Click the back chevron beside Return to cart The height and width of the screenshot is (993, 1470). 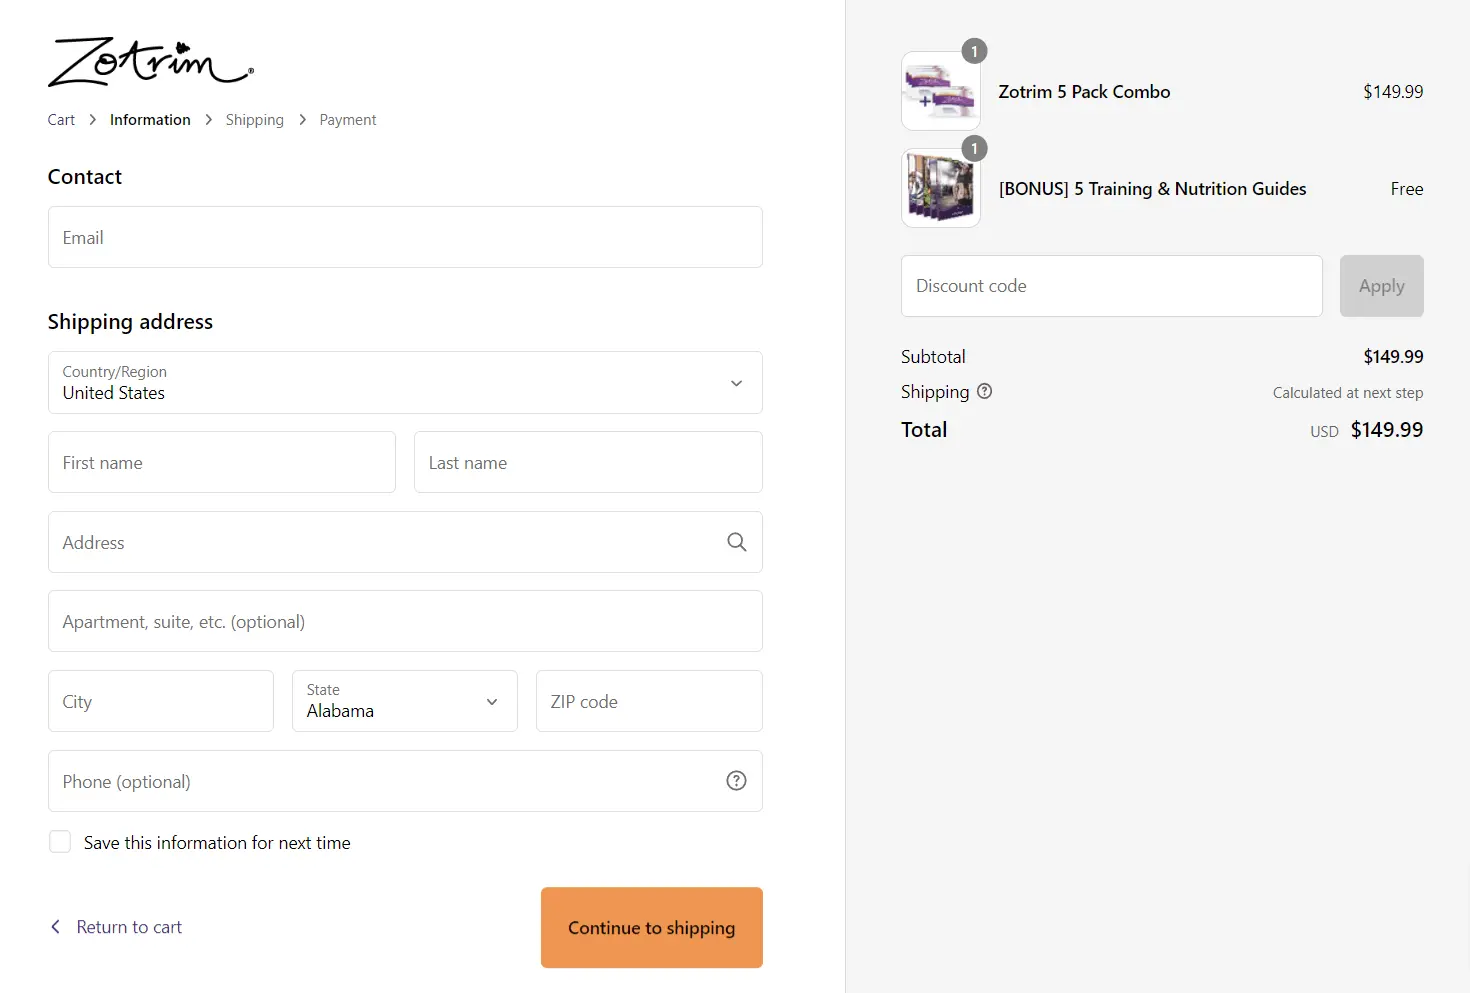[x=56, y=927]
